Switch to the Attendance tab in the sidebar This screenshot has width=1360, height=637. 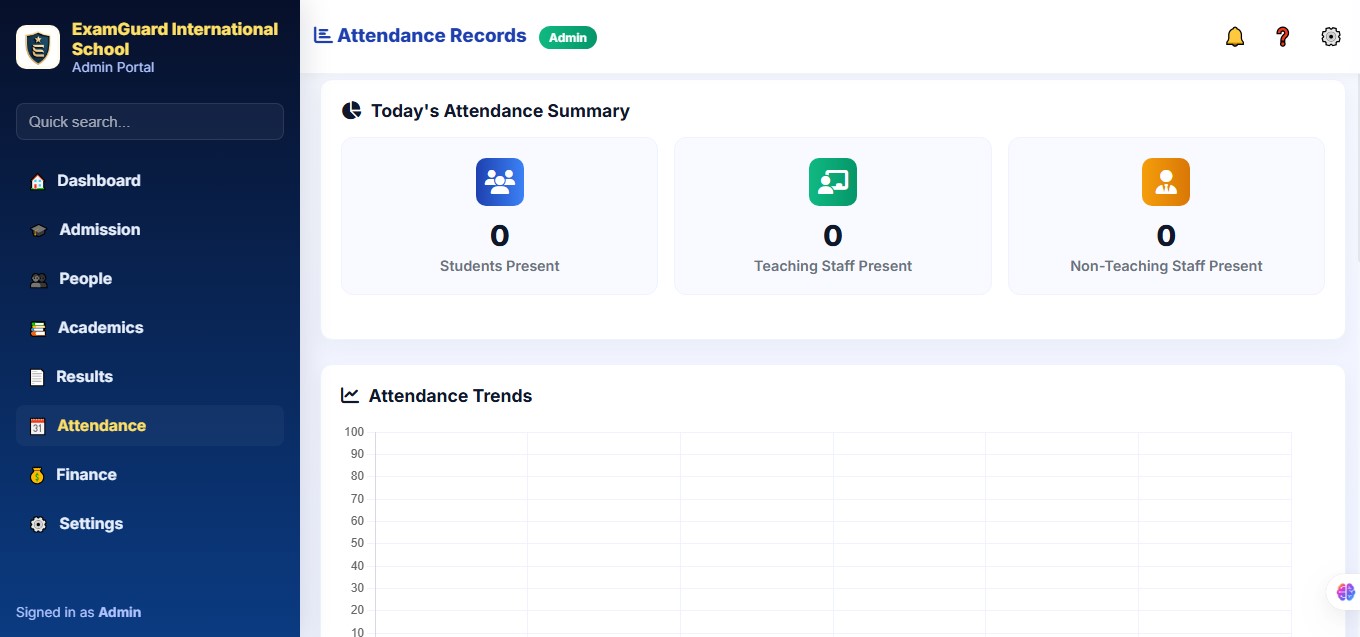click(101, 426)
